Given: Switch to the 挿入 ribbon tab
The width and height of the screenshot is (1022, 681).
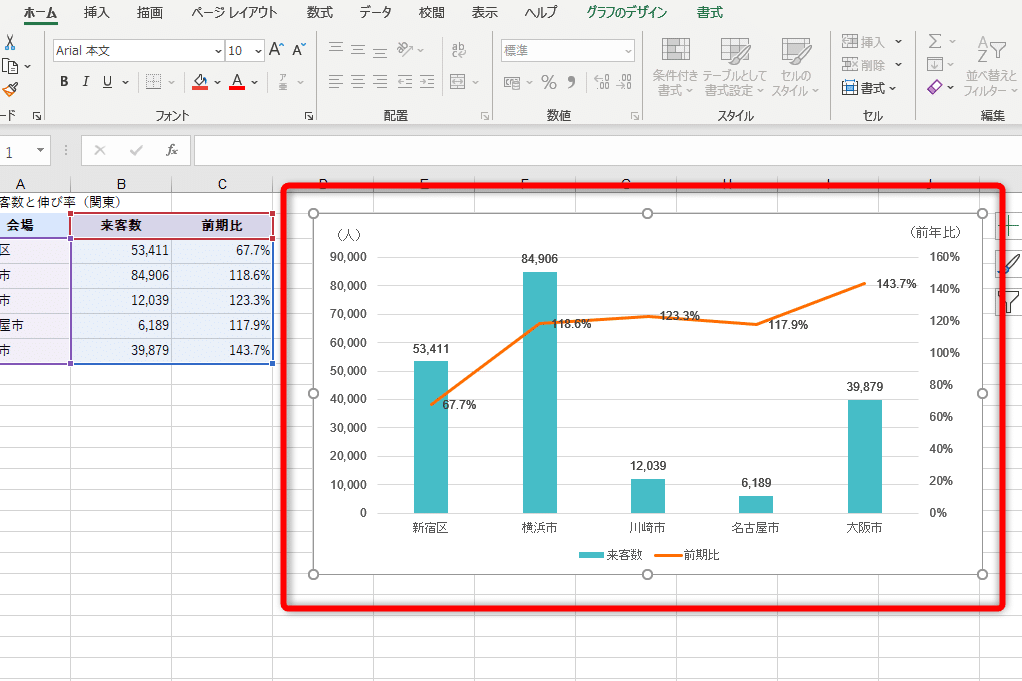Looking at the screenshot, I should point(97,13).
